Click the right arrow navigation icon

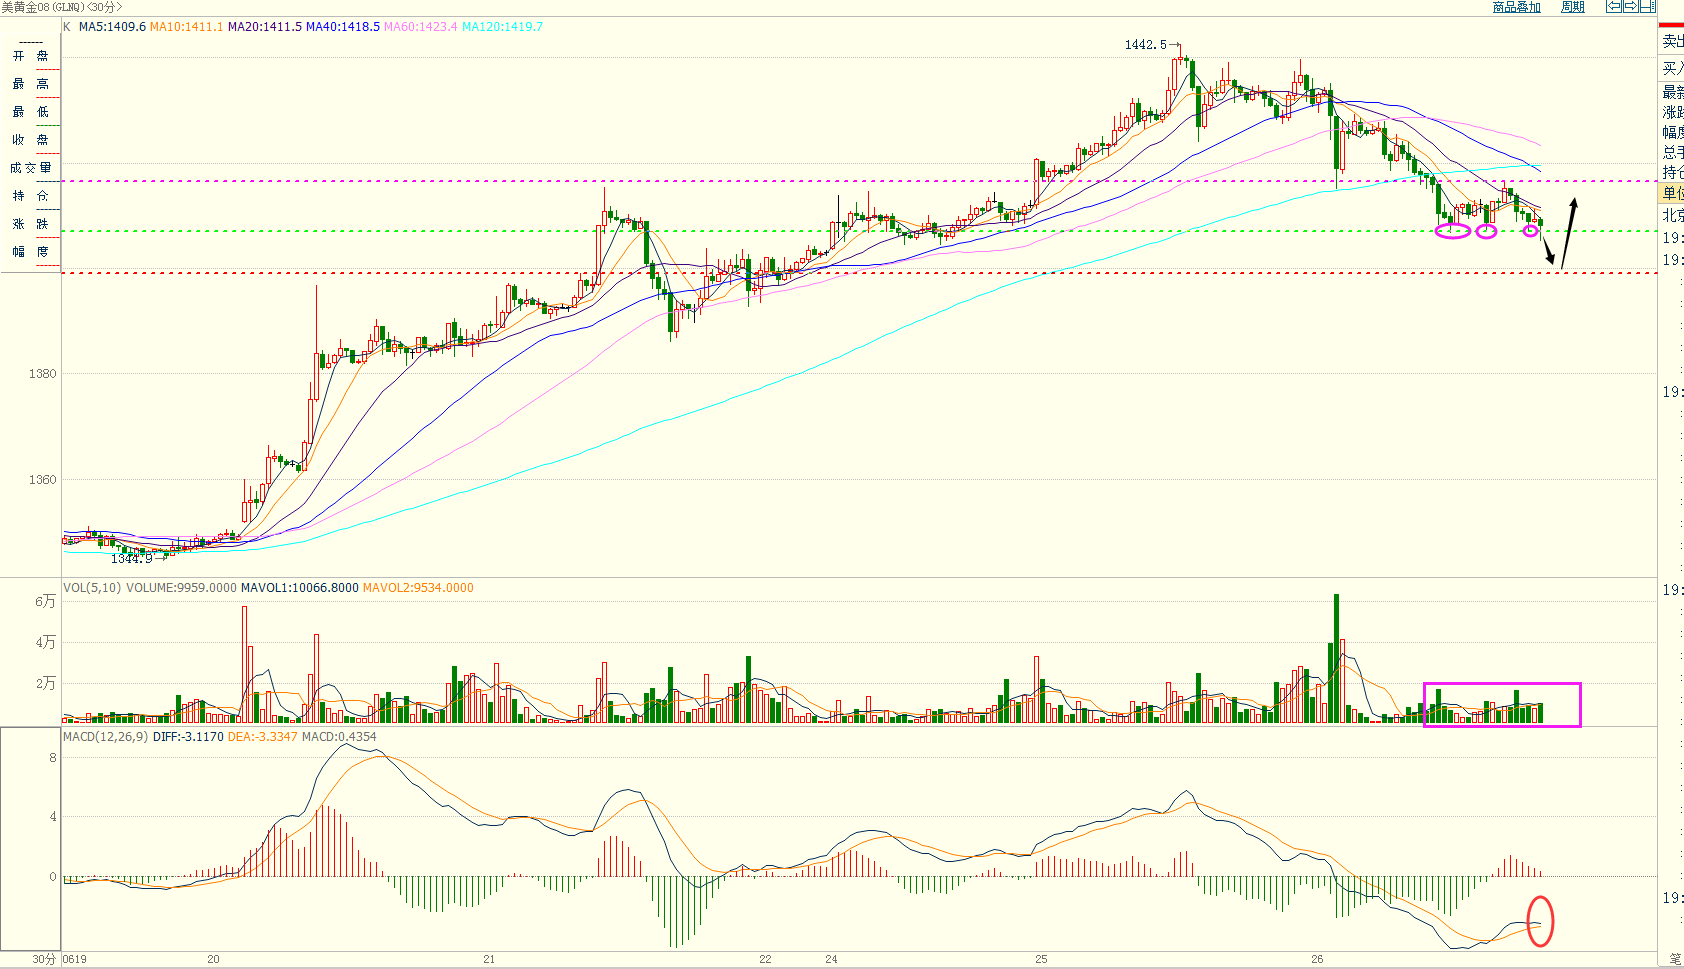pyautogui.click(x=1630, y=6)
